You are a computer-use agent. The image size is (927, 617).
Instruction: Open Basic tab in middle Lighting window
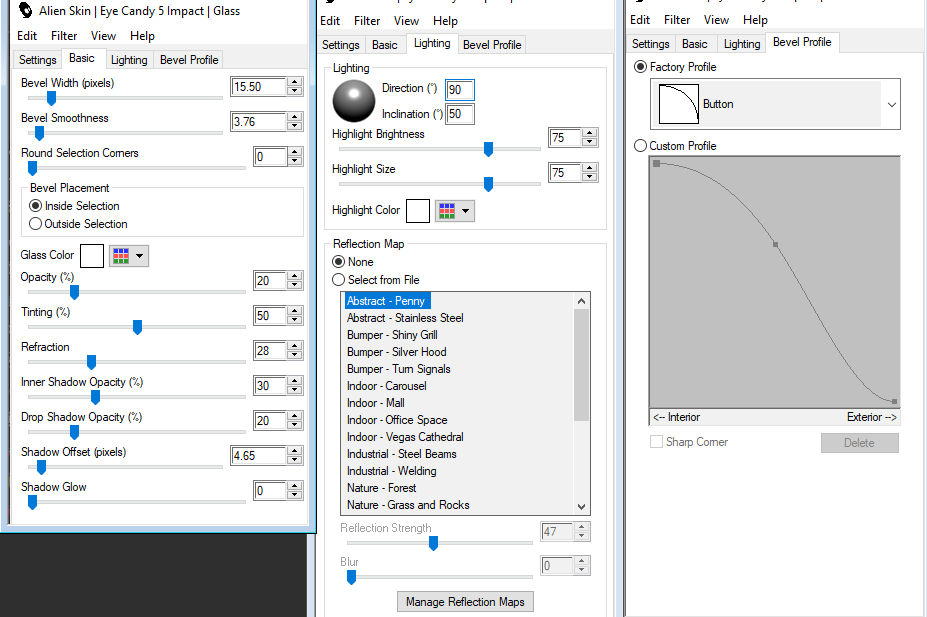384,45
